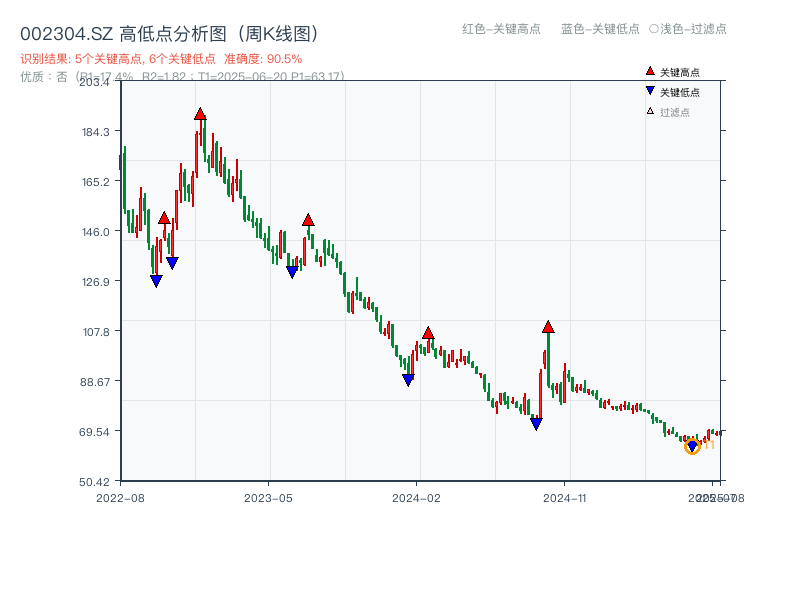Image resolution: width=800 pixels, height=600 pixels.
Task: Click the red key-high triangle above the 2024-11 spike
Action: (x=548, y=325)
